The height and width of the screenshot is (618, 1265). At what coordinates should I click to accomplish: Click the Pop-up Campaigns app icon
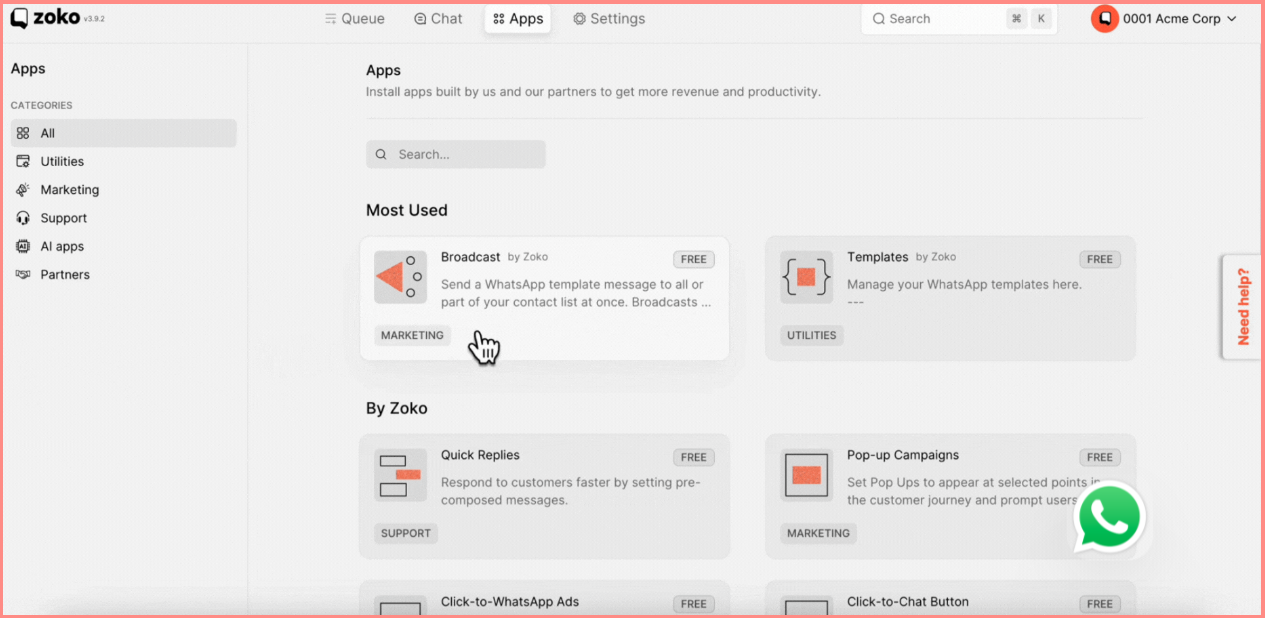coord(806,475)
